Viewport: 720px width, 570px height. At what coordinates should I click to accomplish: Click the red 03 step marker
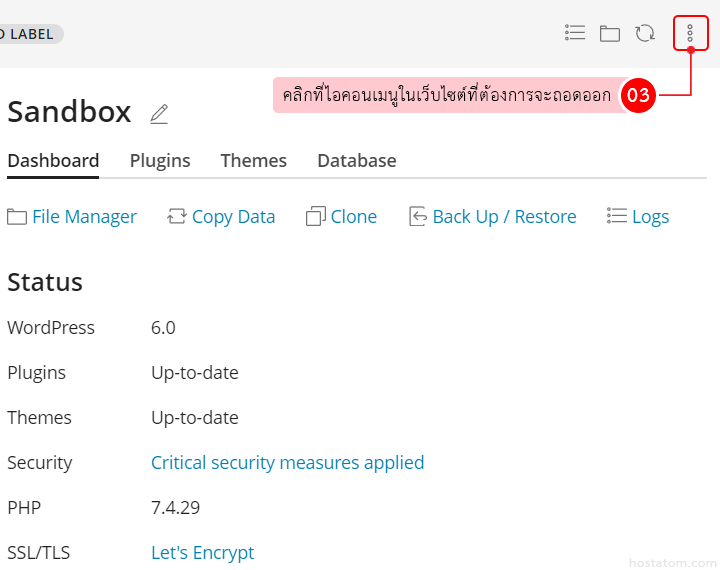(638, 96)
